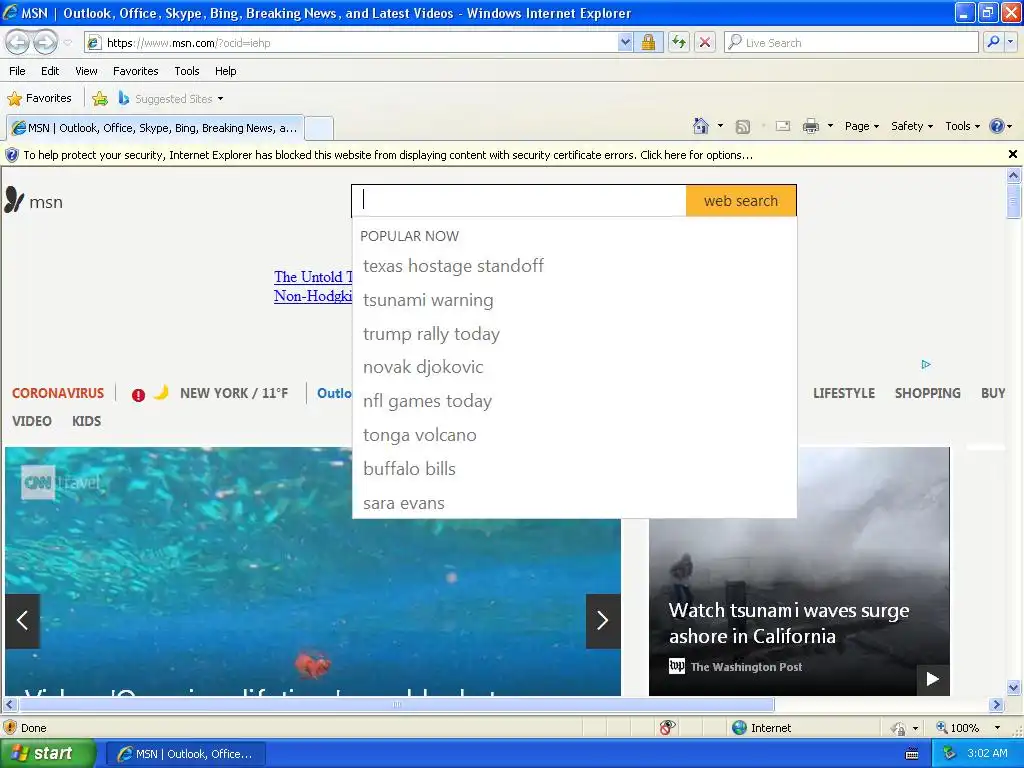Screen dimensions: 1024x768
Task: Open the CORONAVIRUS navigation link
Action: [58, 393]
